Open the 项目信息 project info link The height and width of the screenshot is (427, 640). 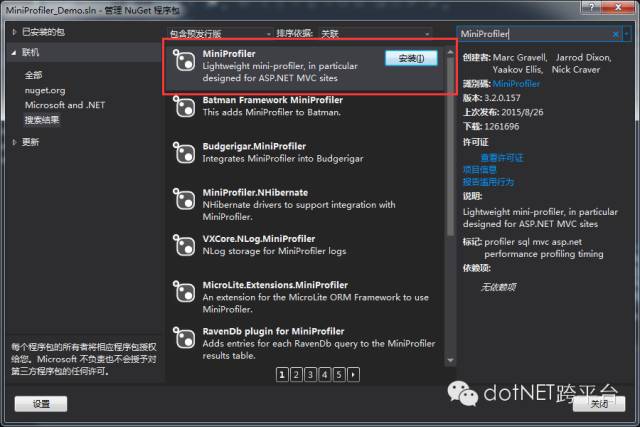click(480, 169)
